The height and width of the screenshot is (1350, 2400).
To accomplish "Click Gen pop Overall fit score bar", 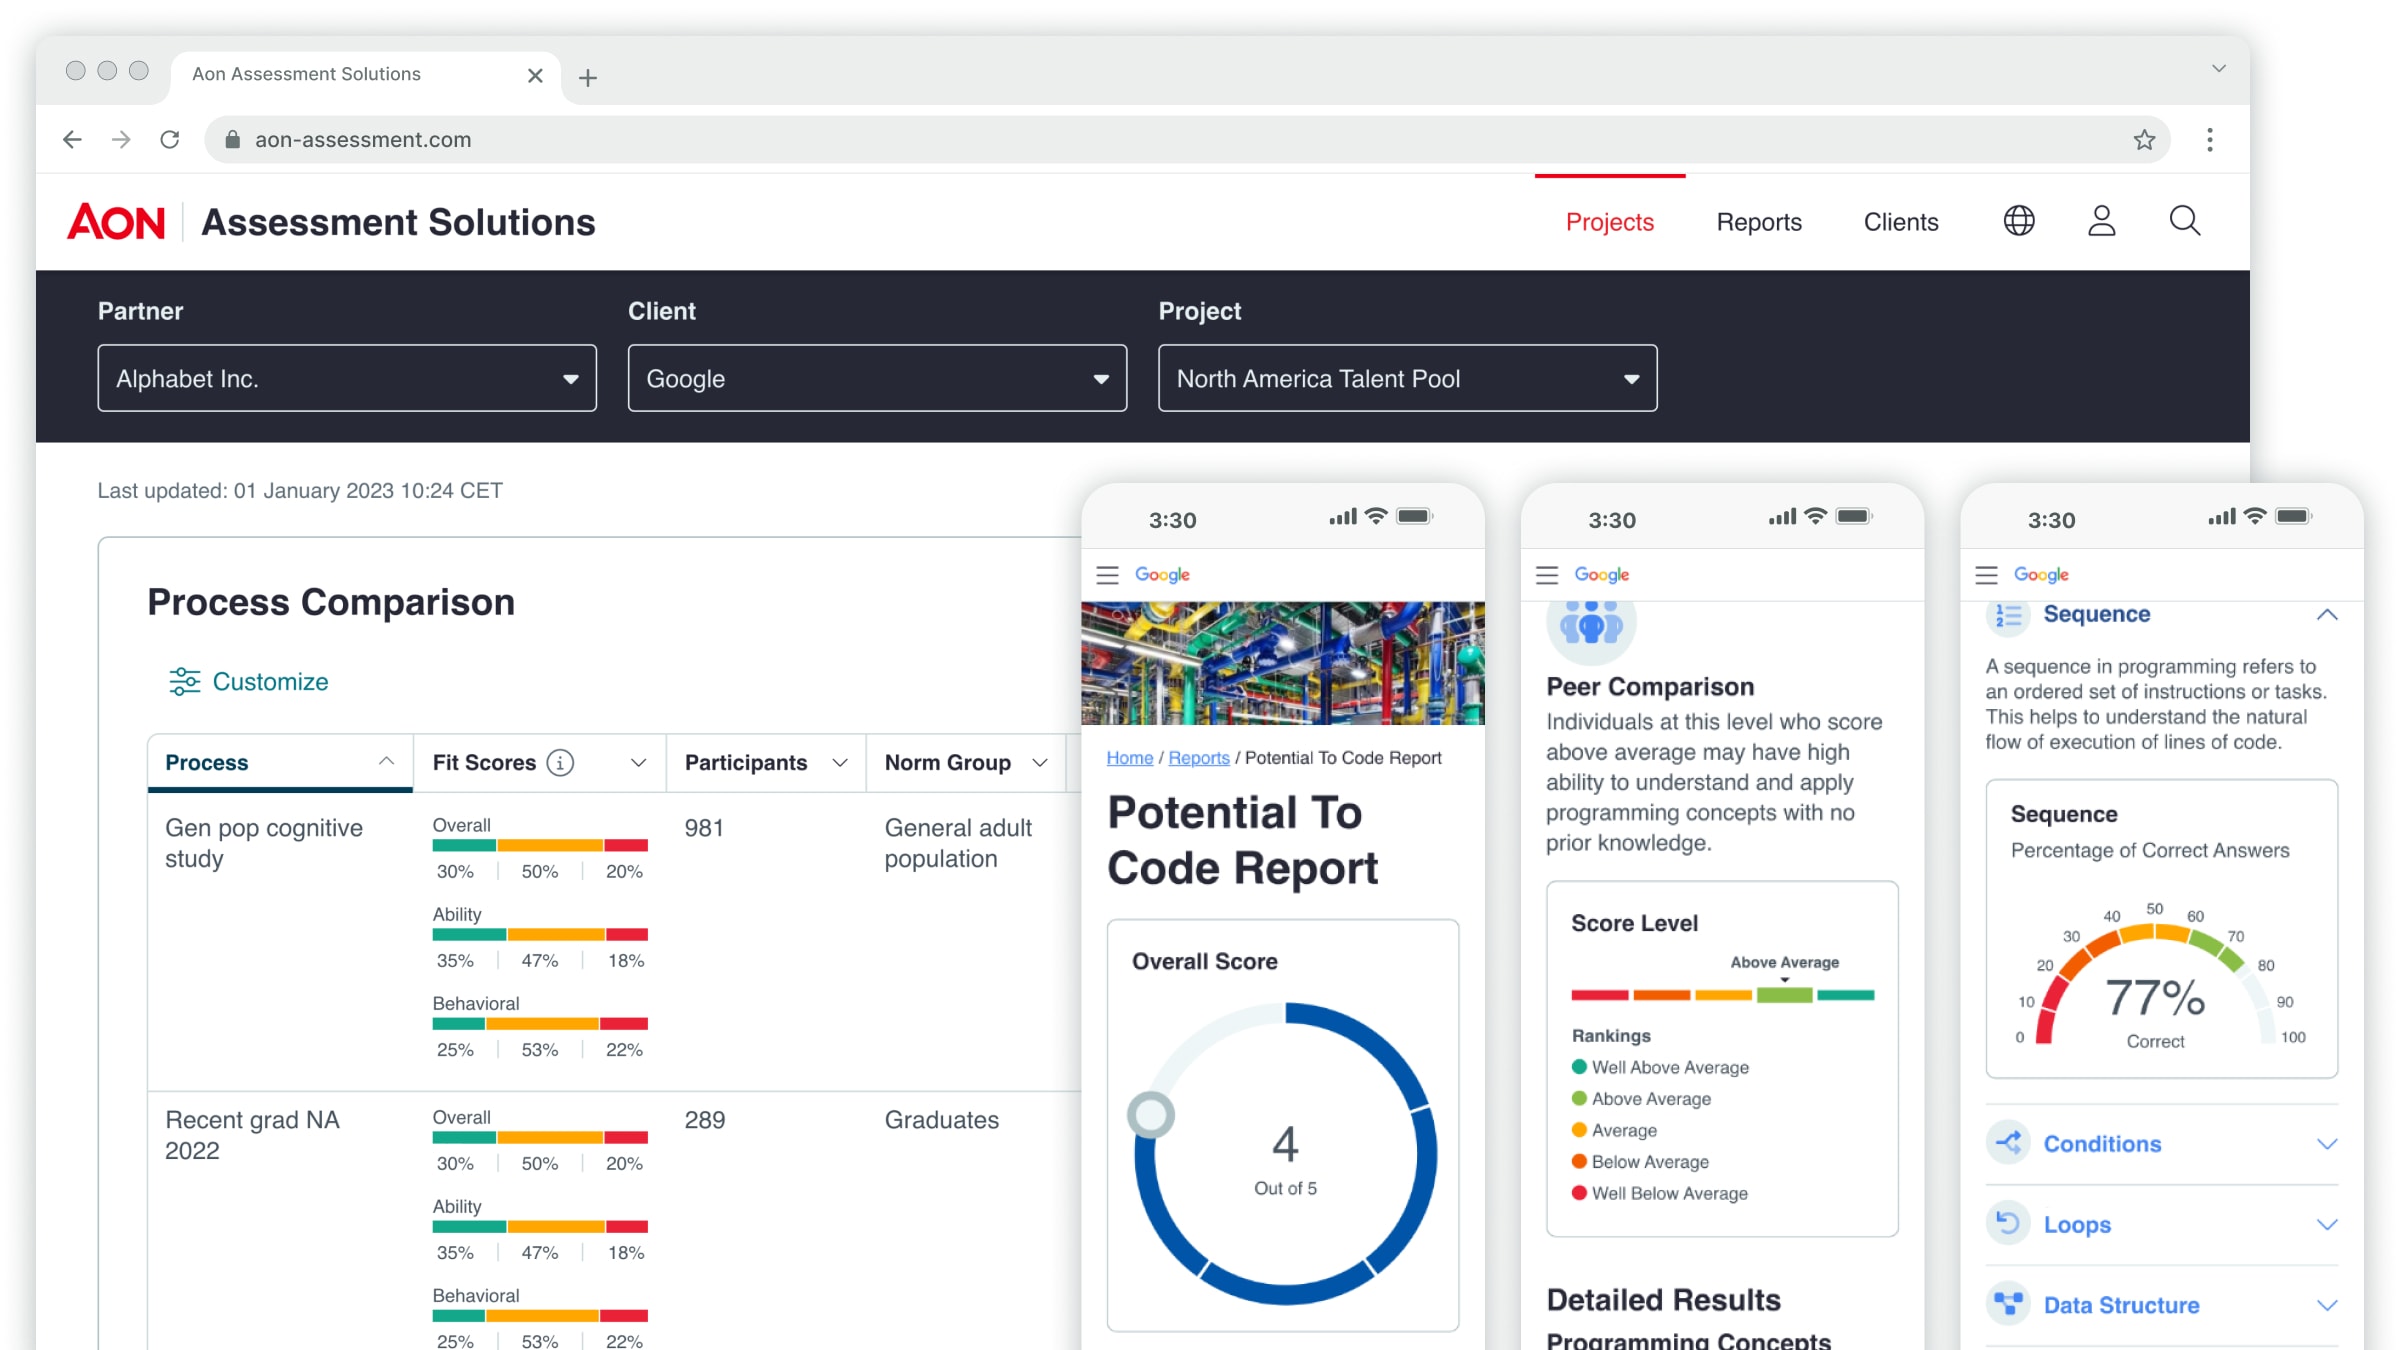I will (x=540, y=846).
